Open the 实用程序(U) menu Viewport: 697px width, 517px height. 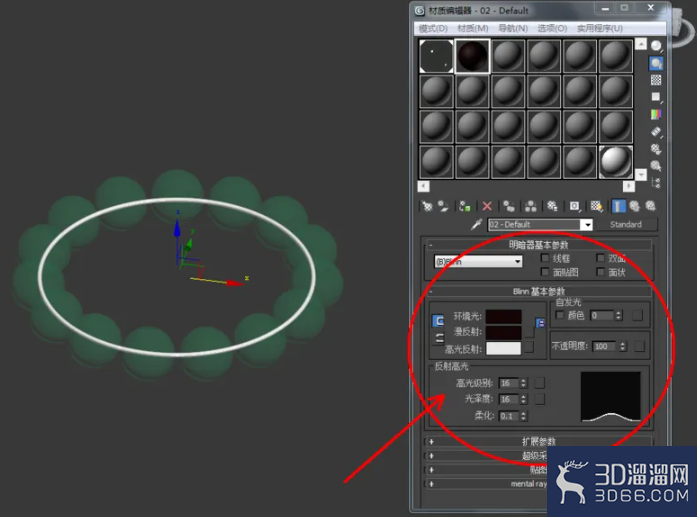coord(600,28)
